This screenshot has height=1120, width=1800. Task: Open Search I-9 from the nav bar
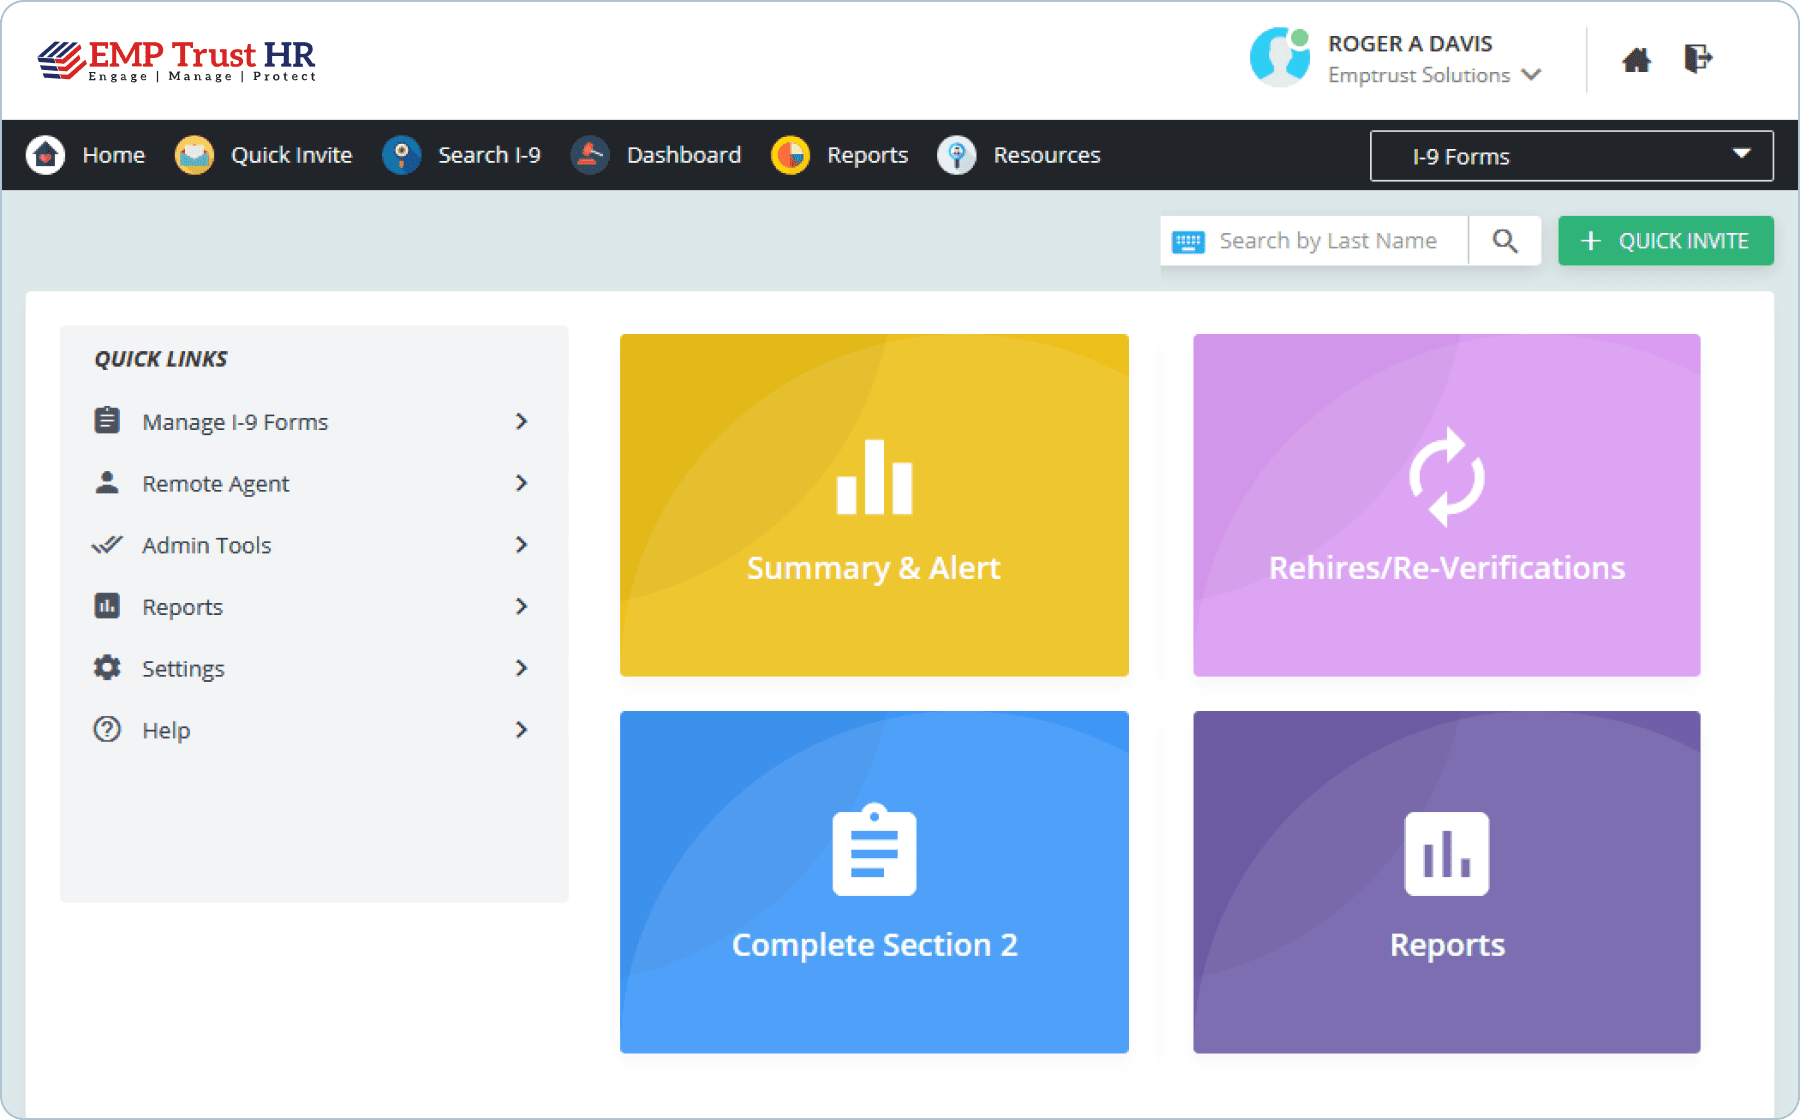click(x=489, y=155)
